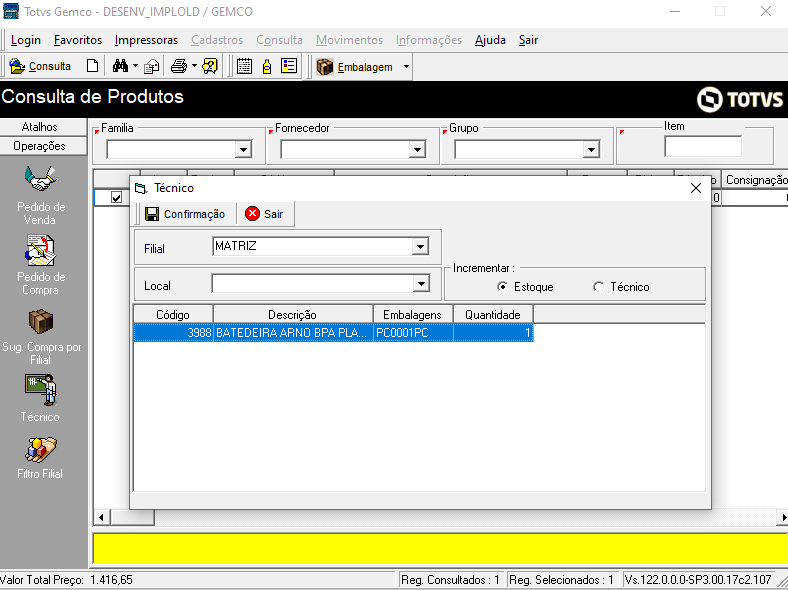
Task: Click the horizontal scrollbar left arrow
Action: [102, 517]
